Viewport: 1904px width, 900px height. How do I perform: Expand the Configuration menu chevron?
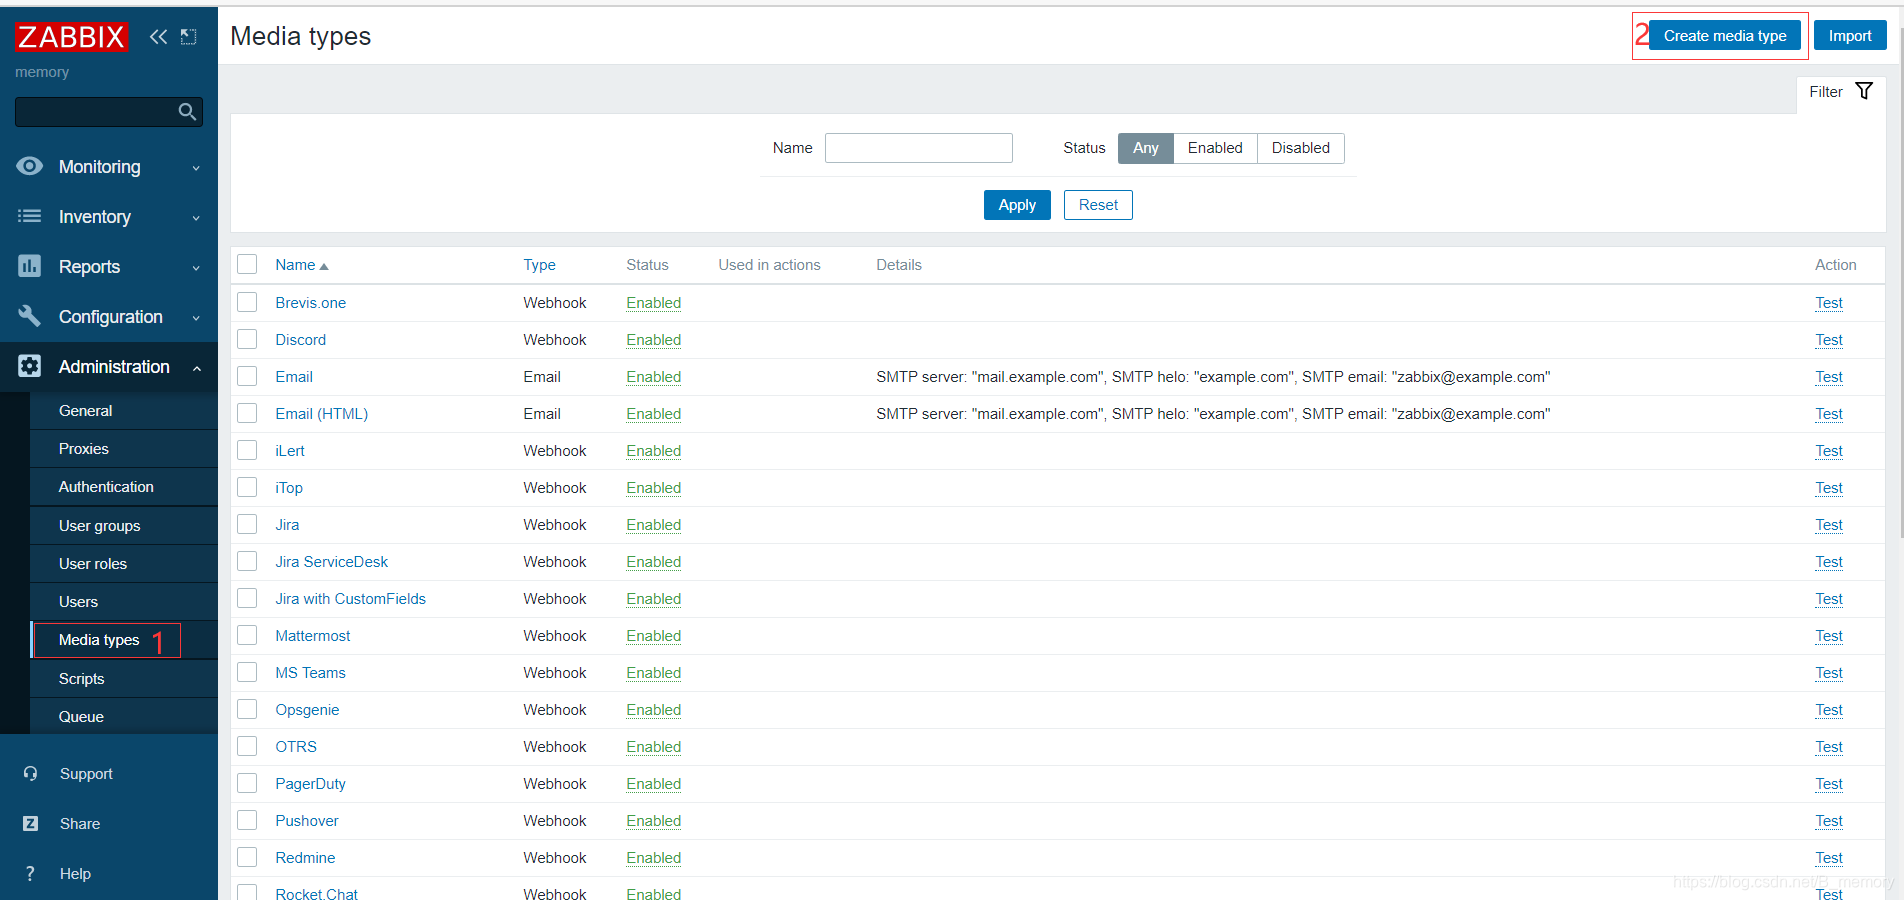pos(196,318)
